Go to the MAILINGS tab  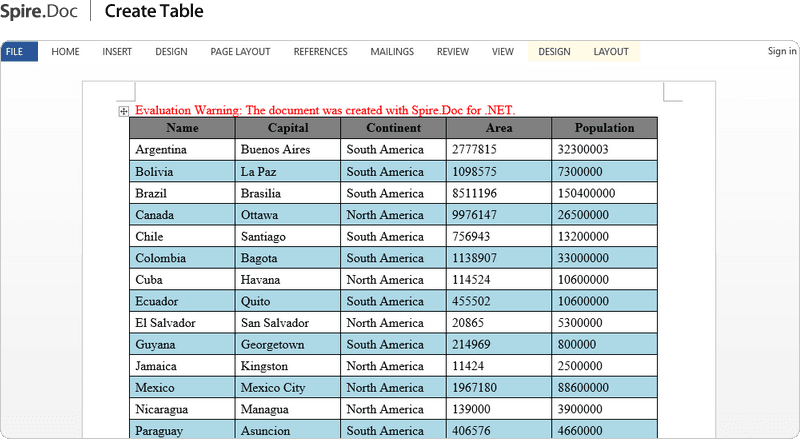(x=392, y=52)
